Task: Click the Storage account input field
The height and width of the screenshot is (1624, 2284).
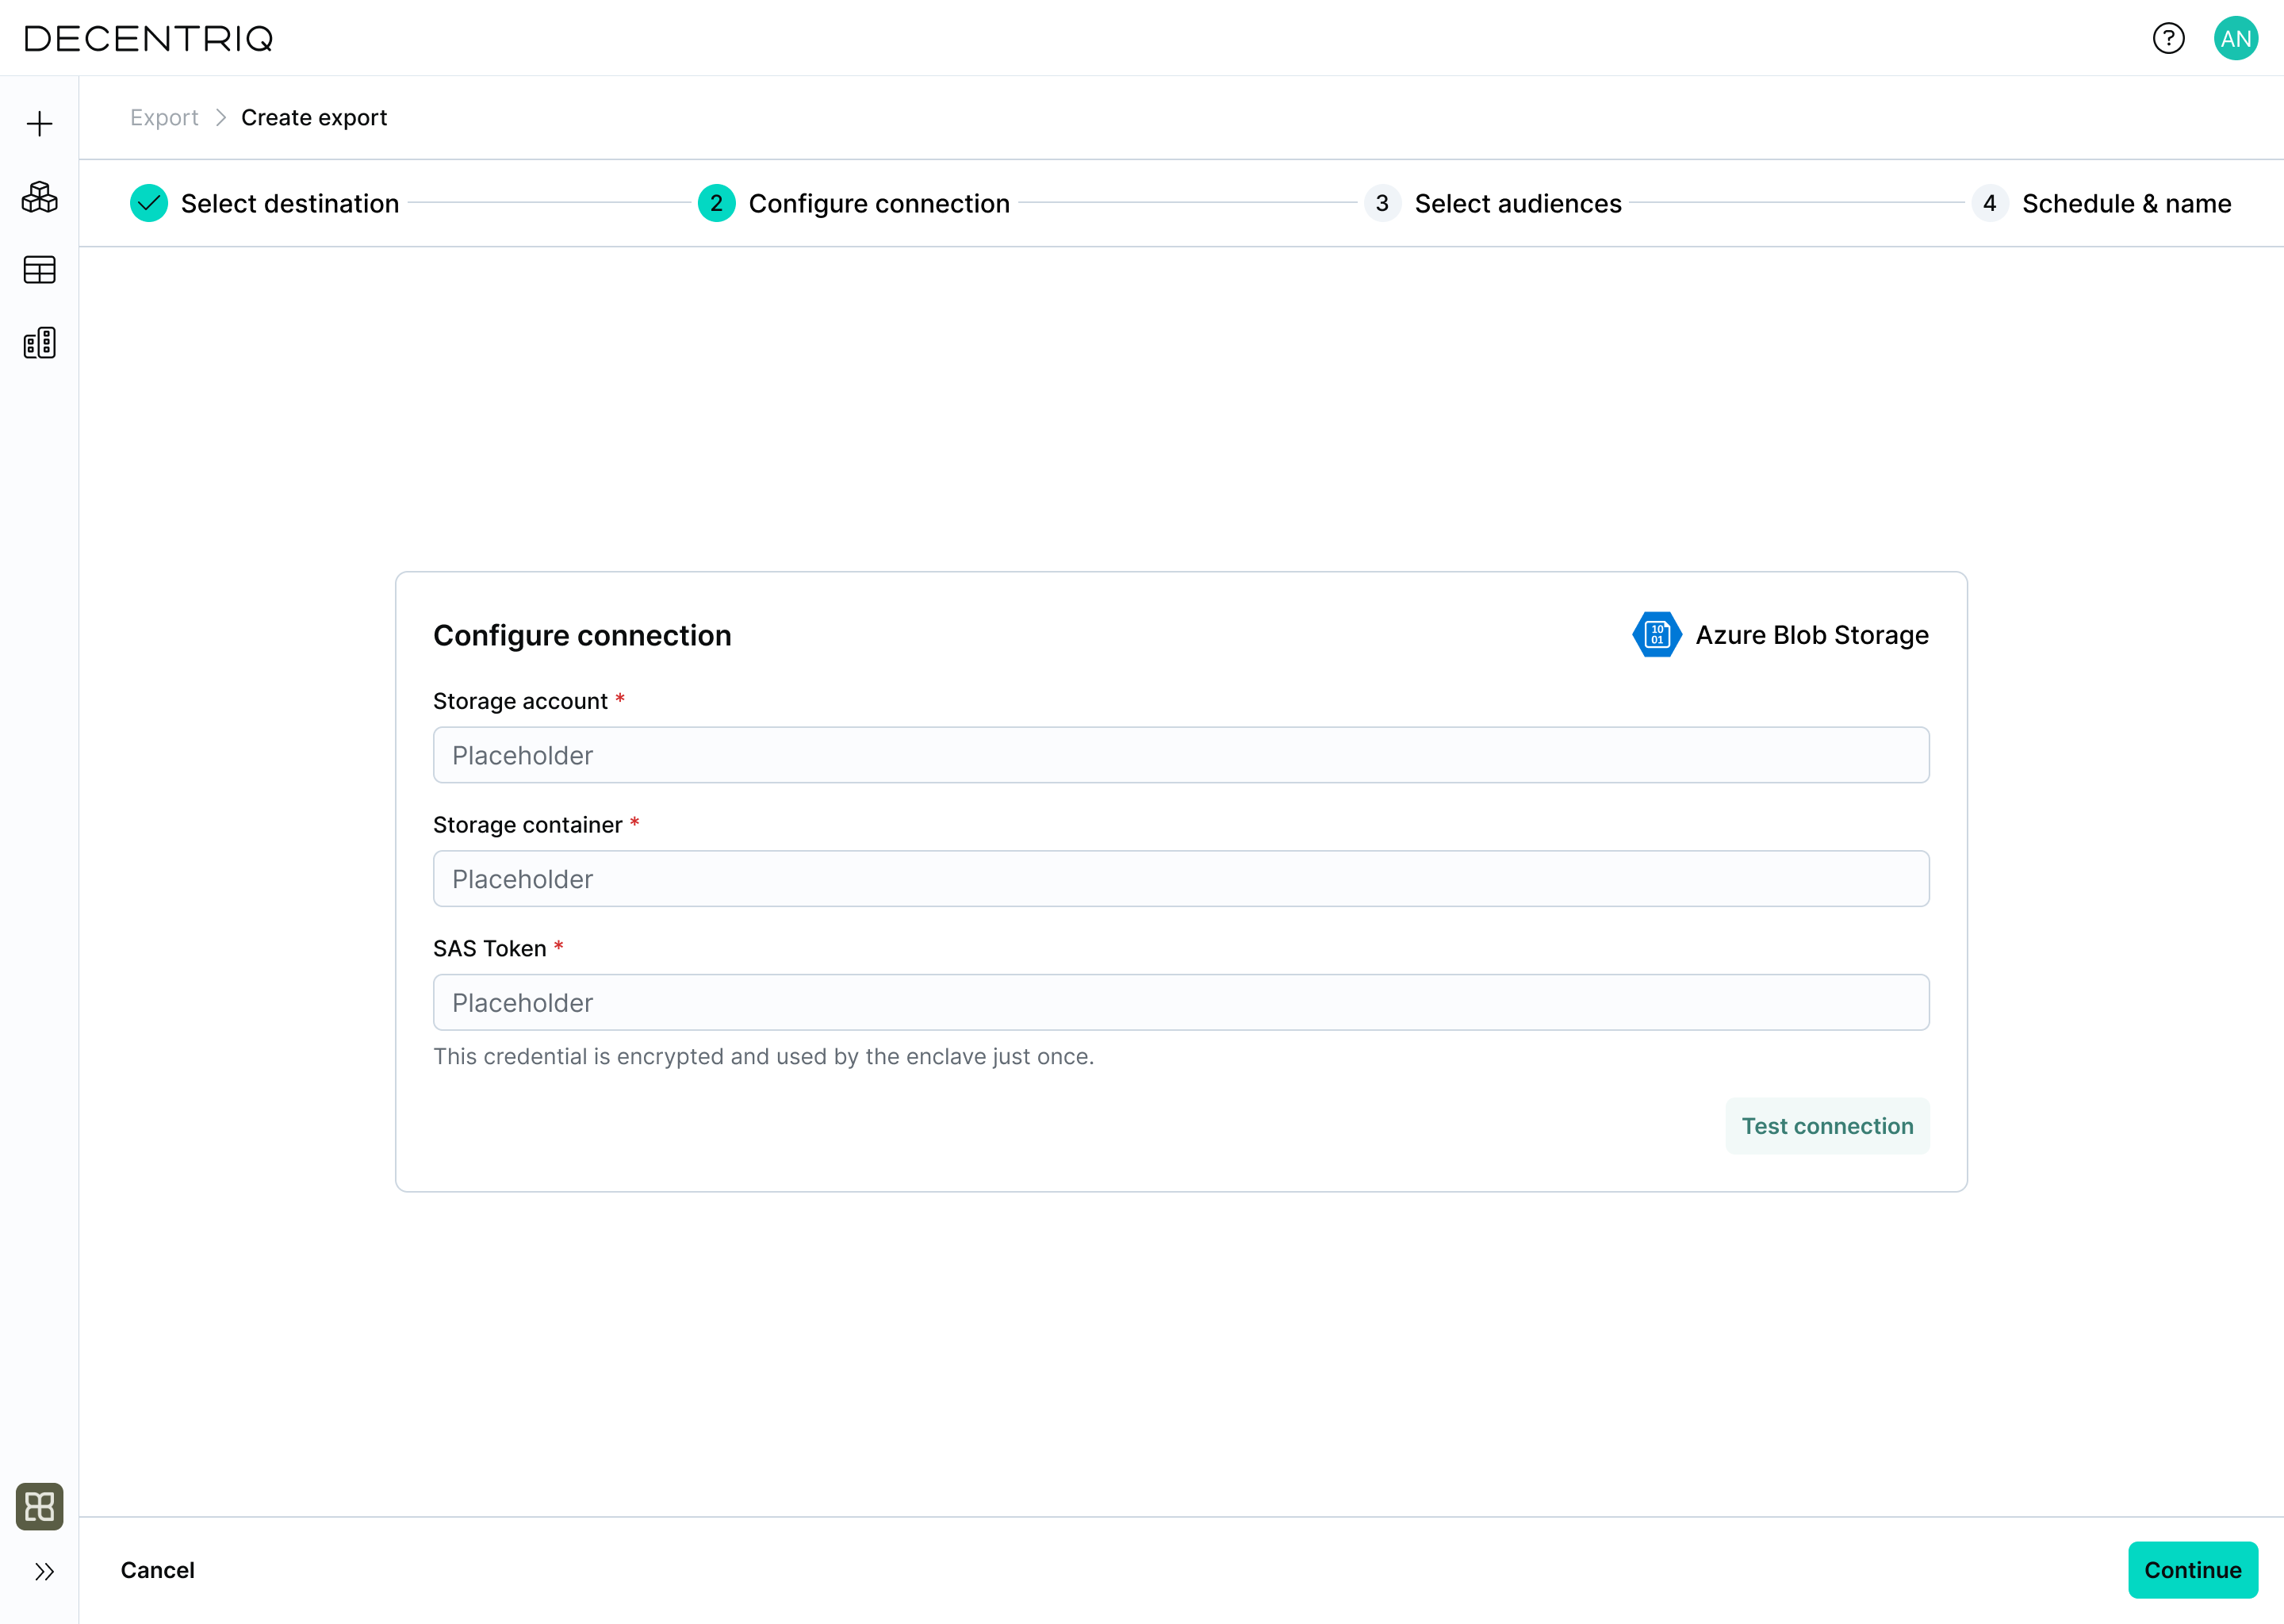Action: 1181,755
